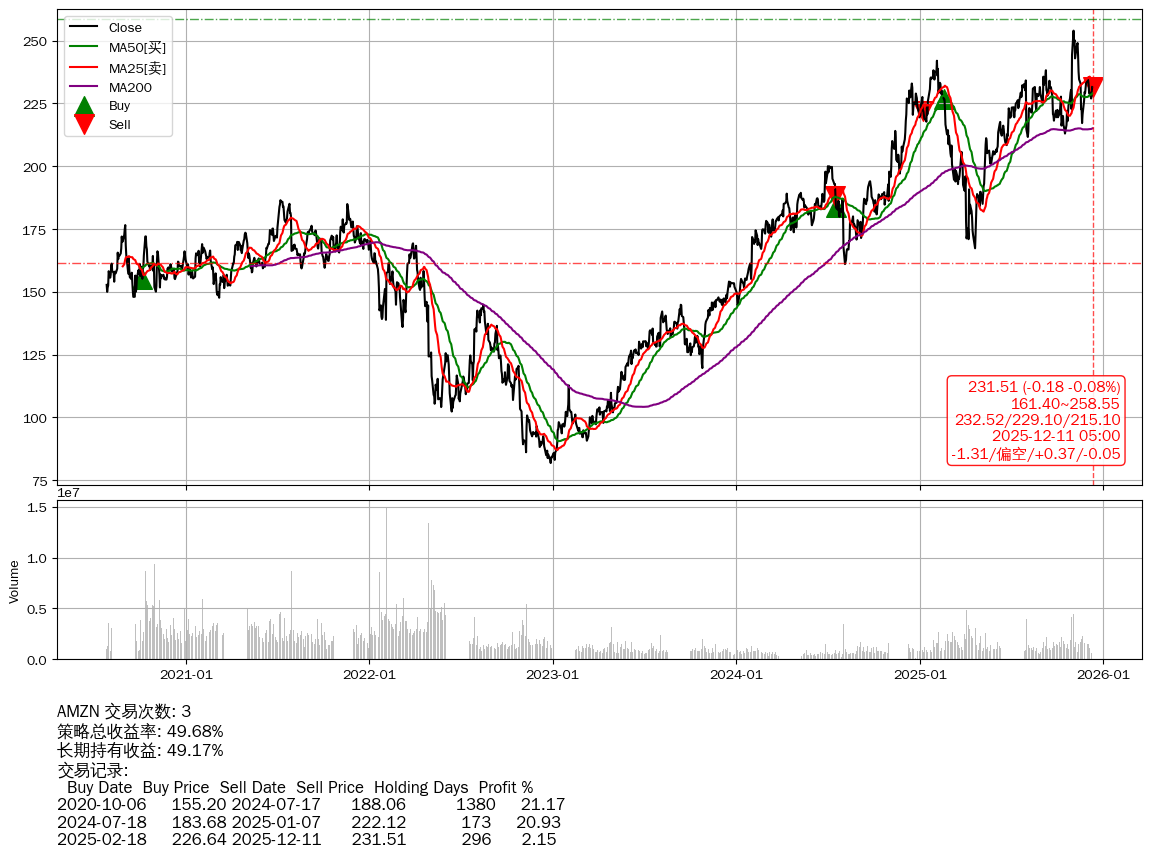Click the 2023-01 tick label on x-axis
Image resolution: width=1152 pixels, height=857 pixels.
coord(553,675)
